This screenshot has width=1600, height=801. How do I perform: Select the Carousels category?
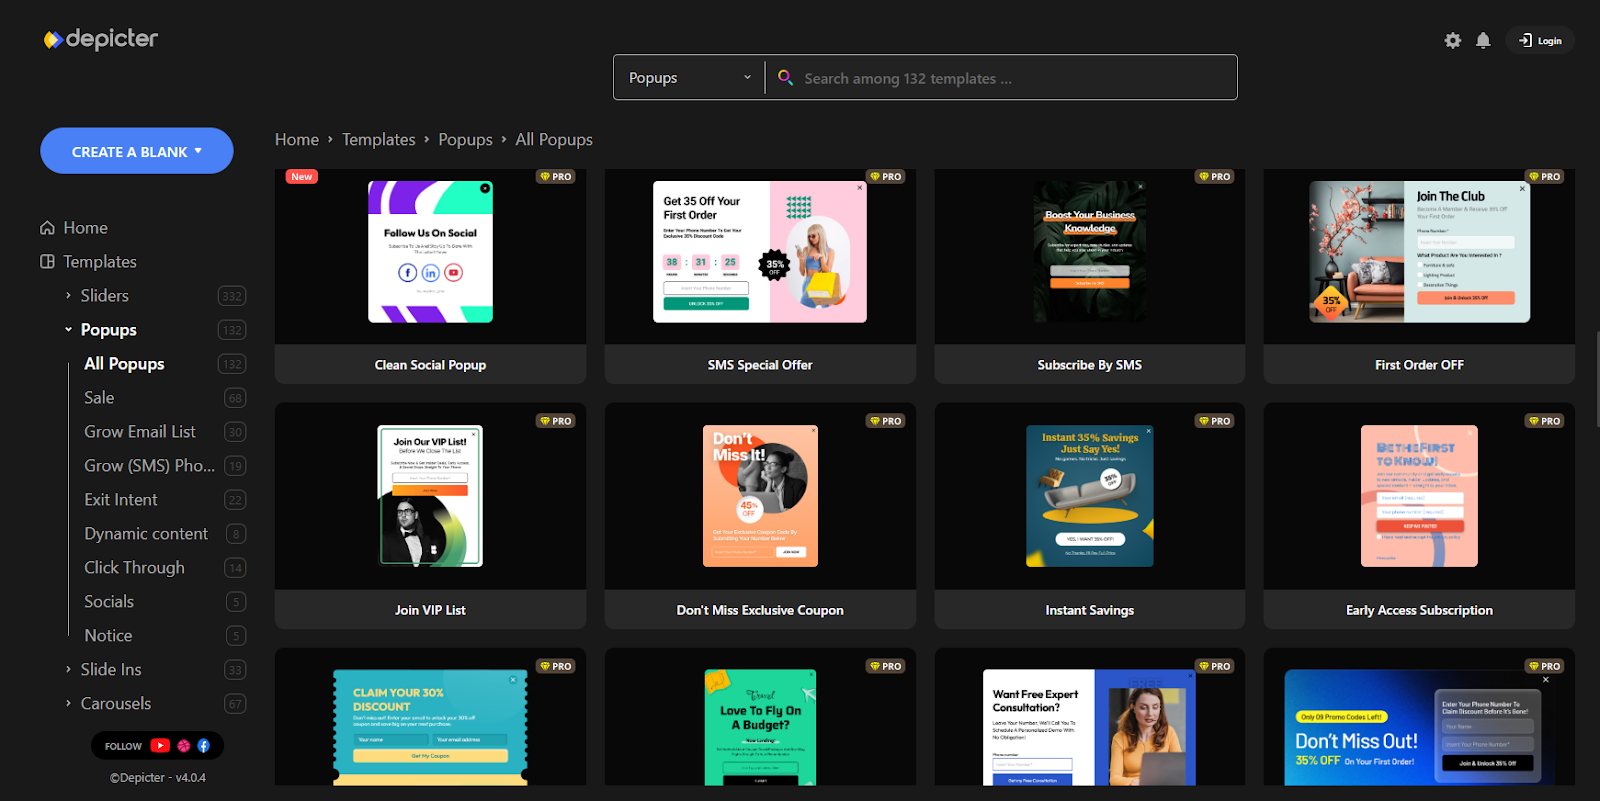coord(116,703)
